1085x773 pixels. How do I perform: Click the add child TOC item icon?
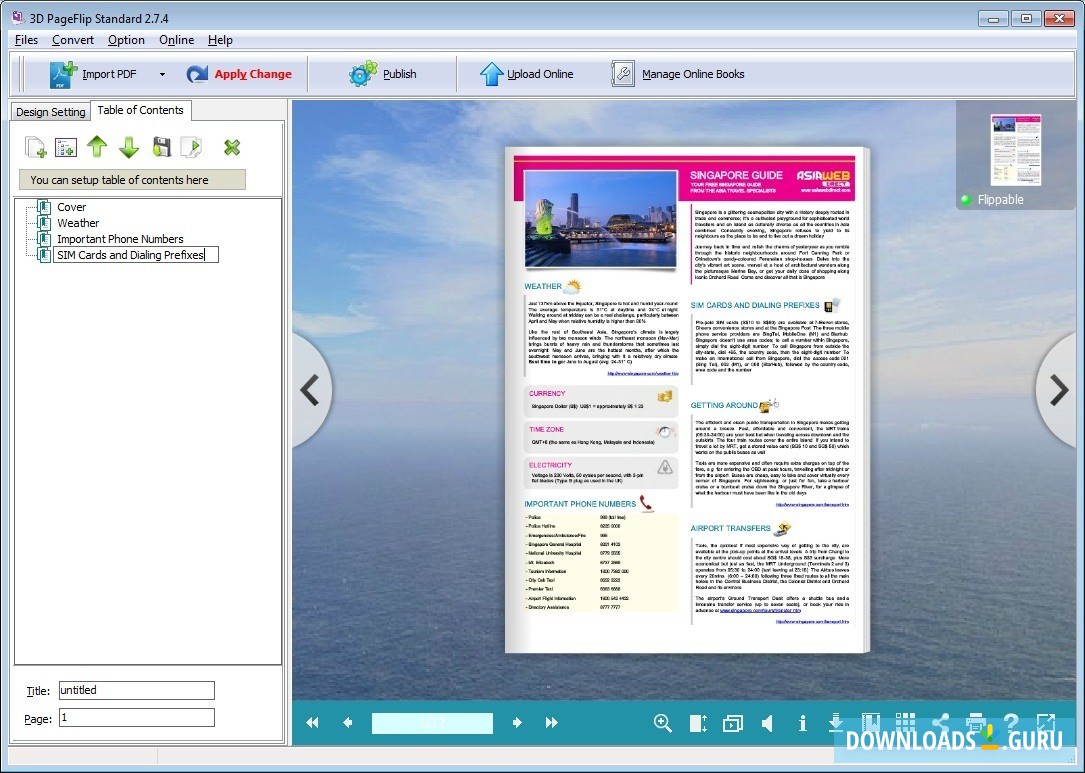[66, 147]
